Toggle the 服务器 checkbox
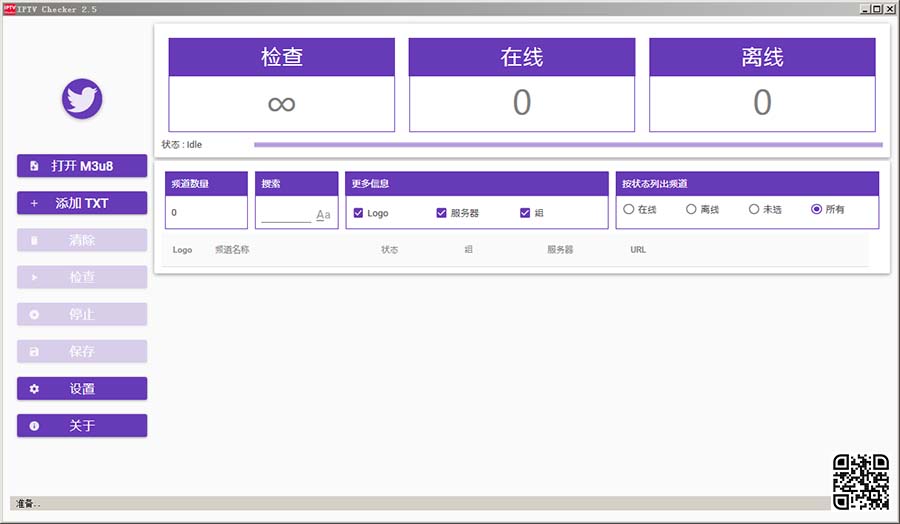This screenshot has width=900, height=524. pos(442,213)
